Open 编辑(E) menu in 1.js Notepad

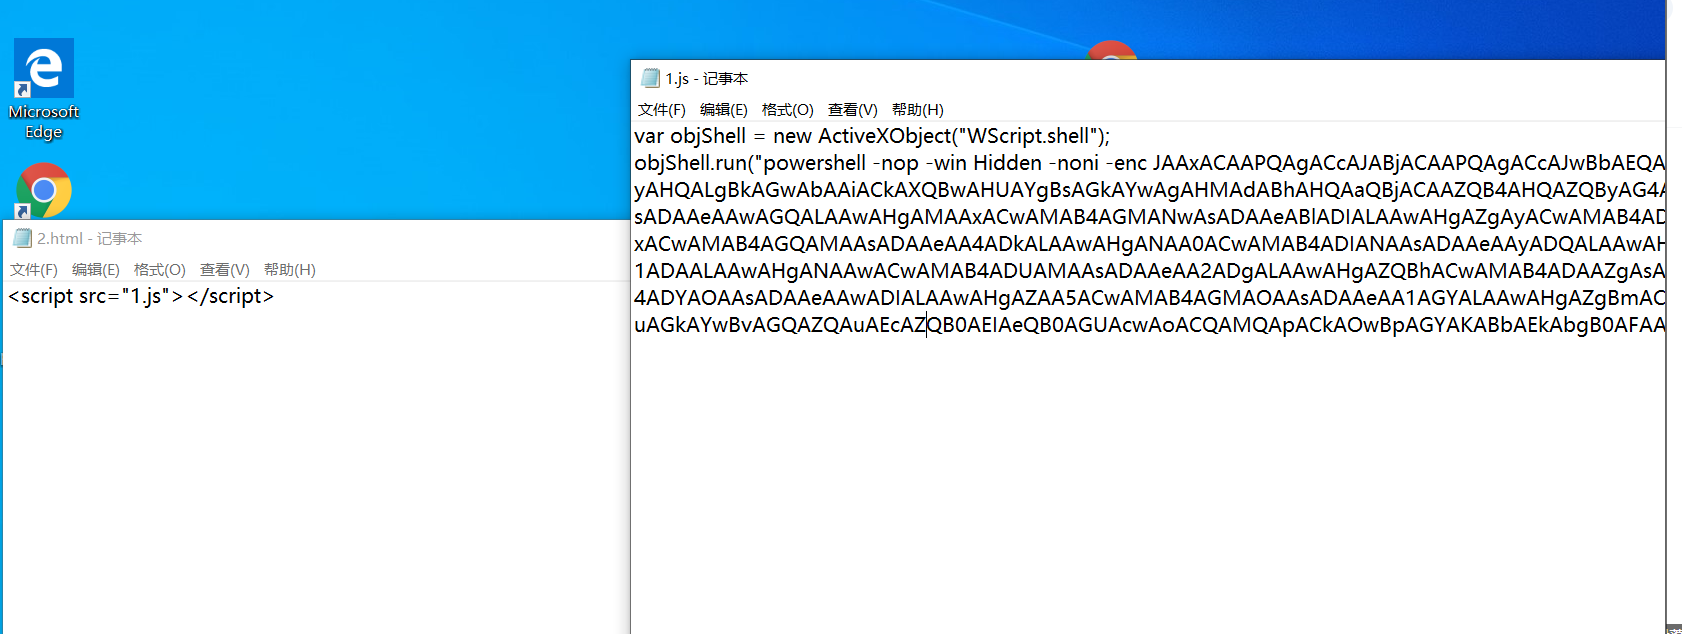[x=724, y=110]
